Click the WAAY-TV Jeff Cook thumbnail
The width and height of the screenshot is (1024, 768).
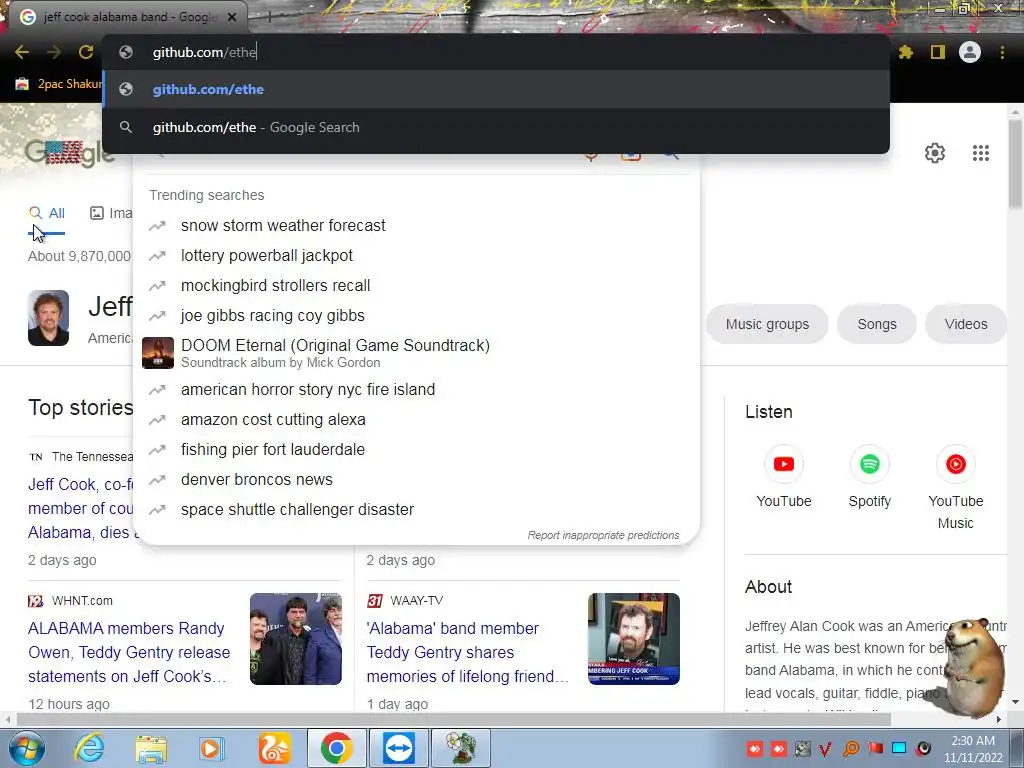(633, 639)
